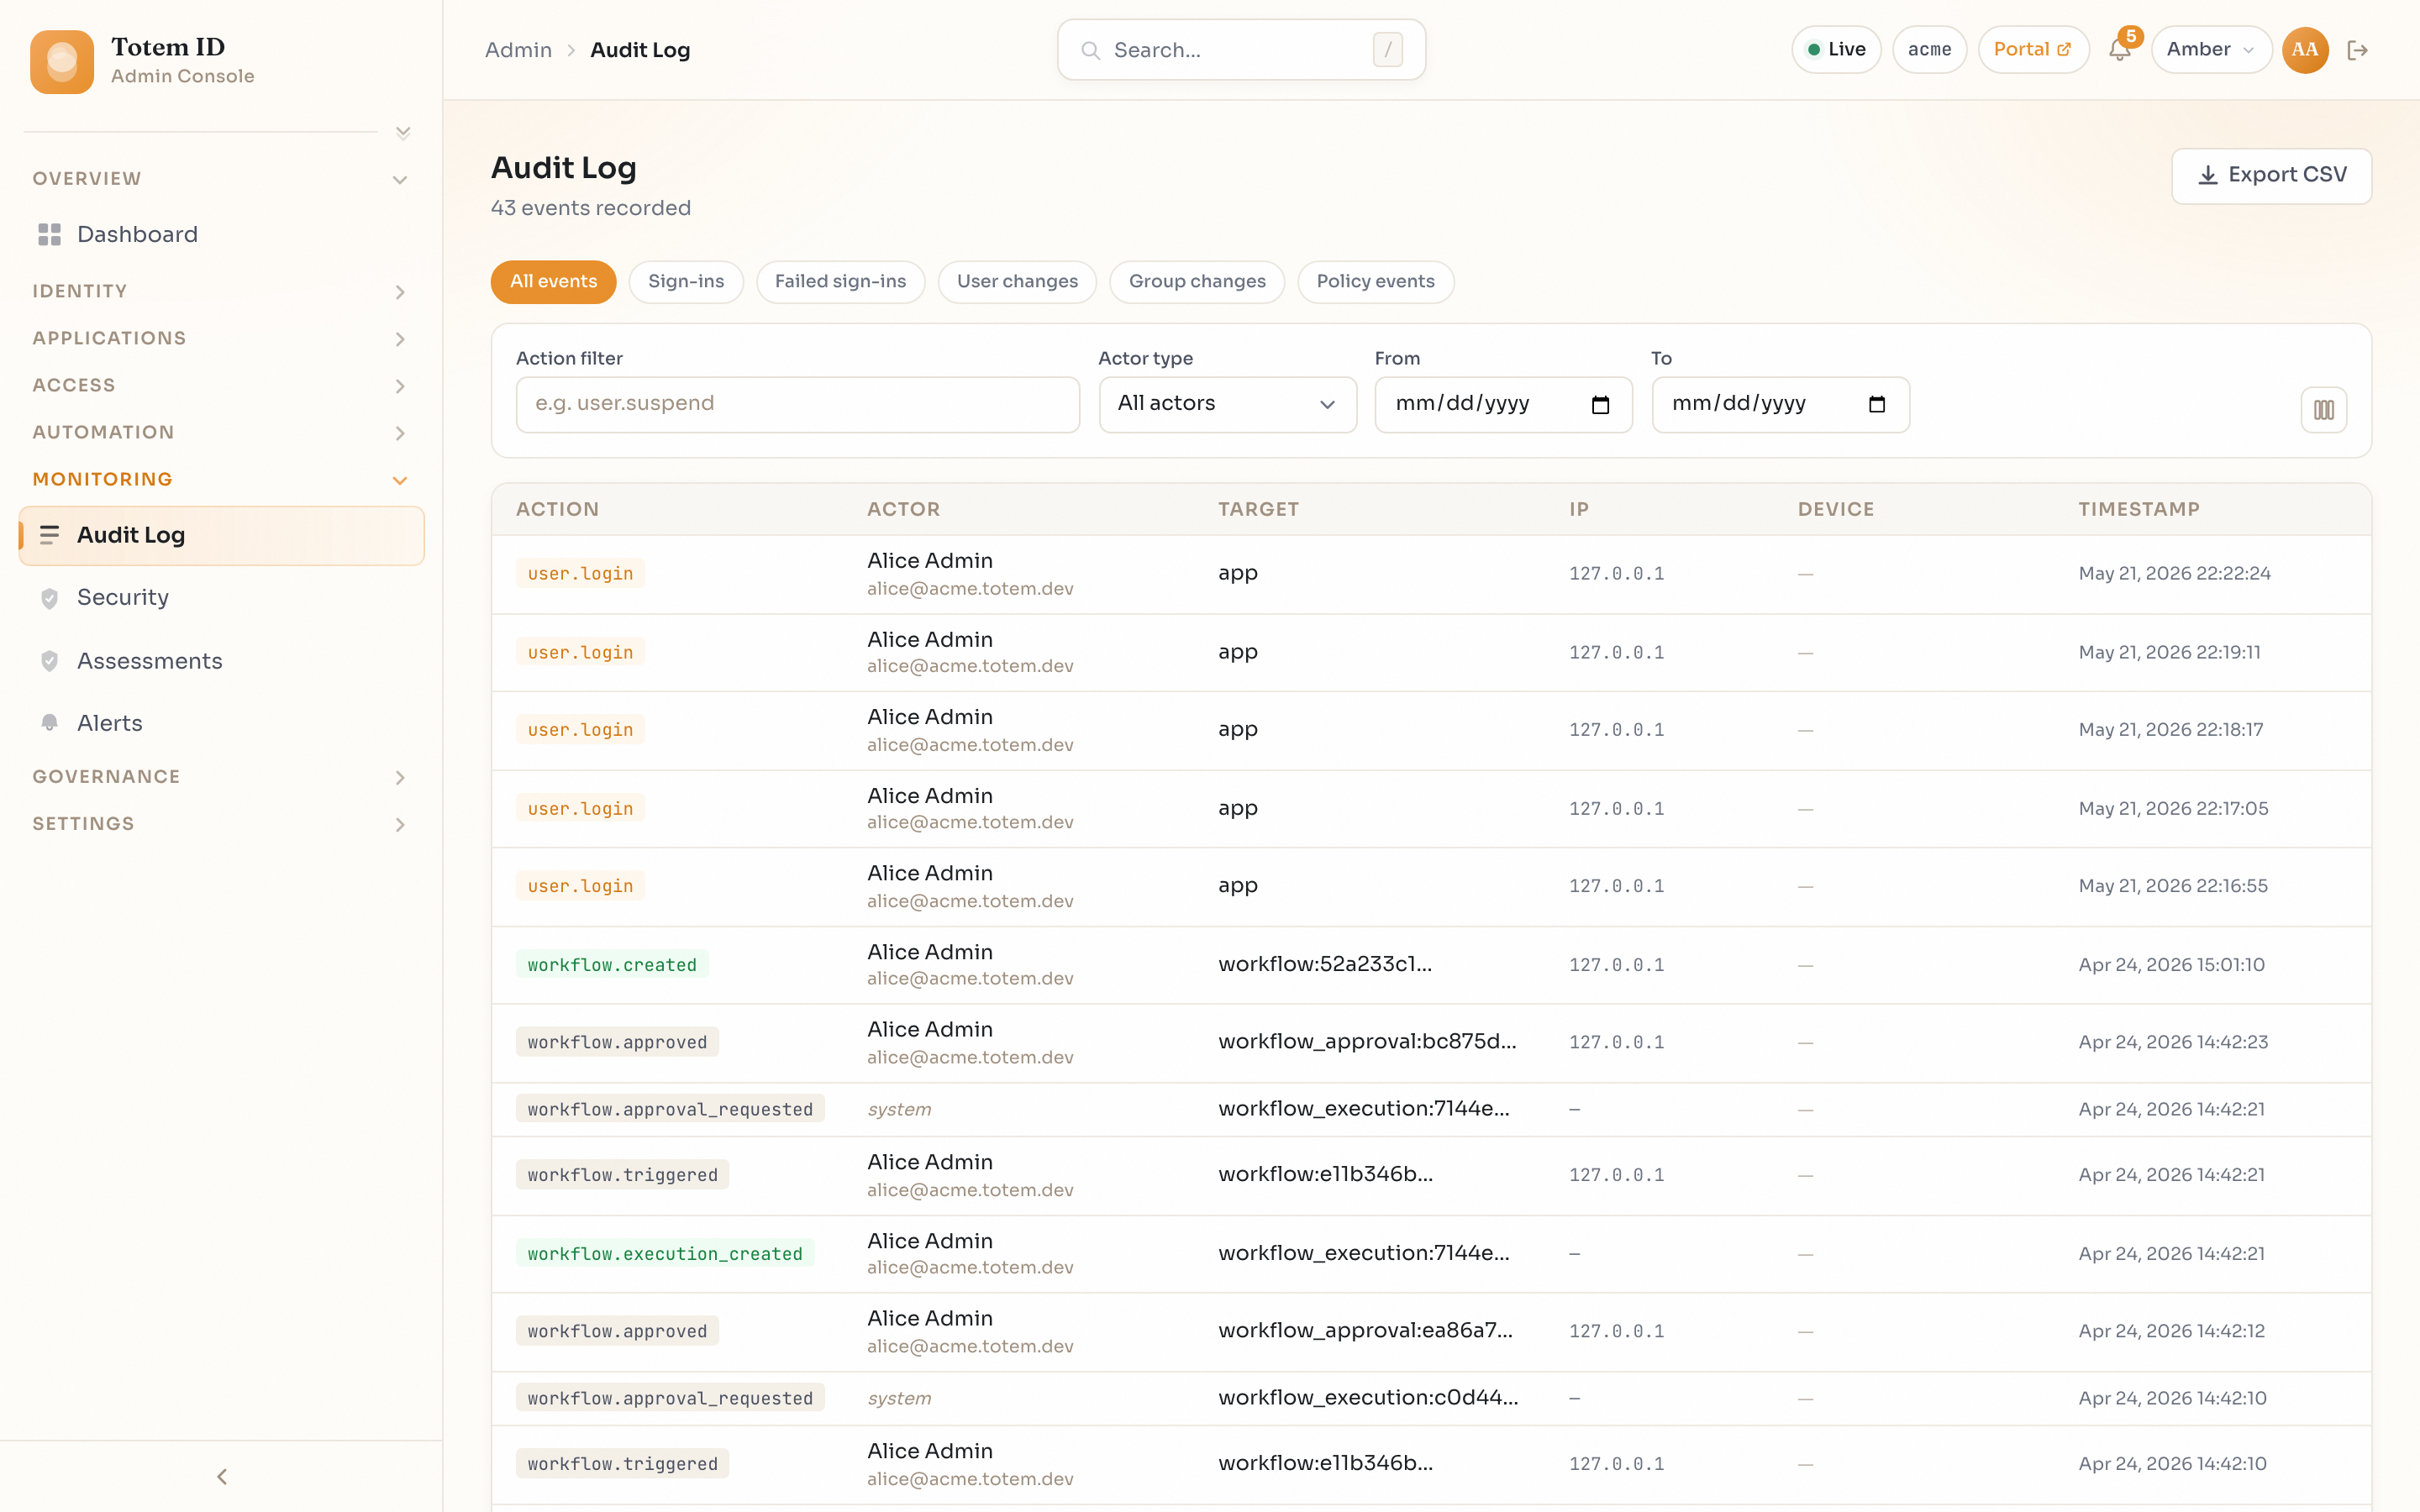This screenshot has height=1512, width=2420.
Task: Click timestamp May 21, 2026 22:16:55
Action: tap(2172, 886)
